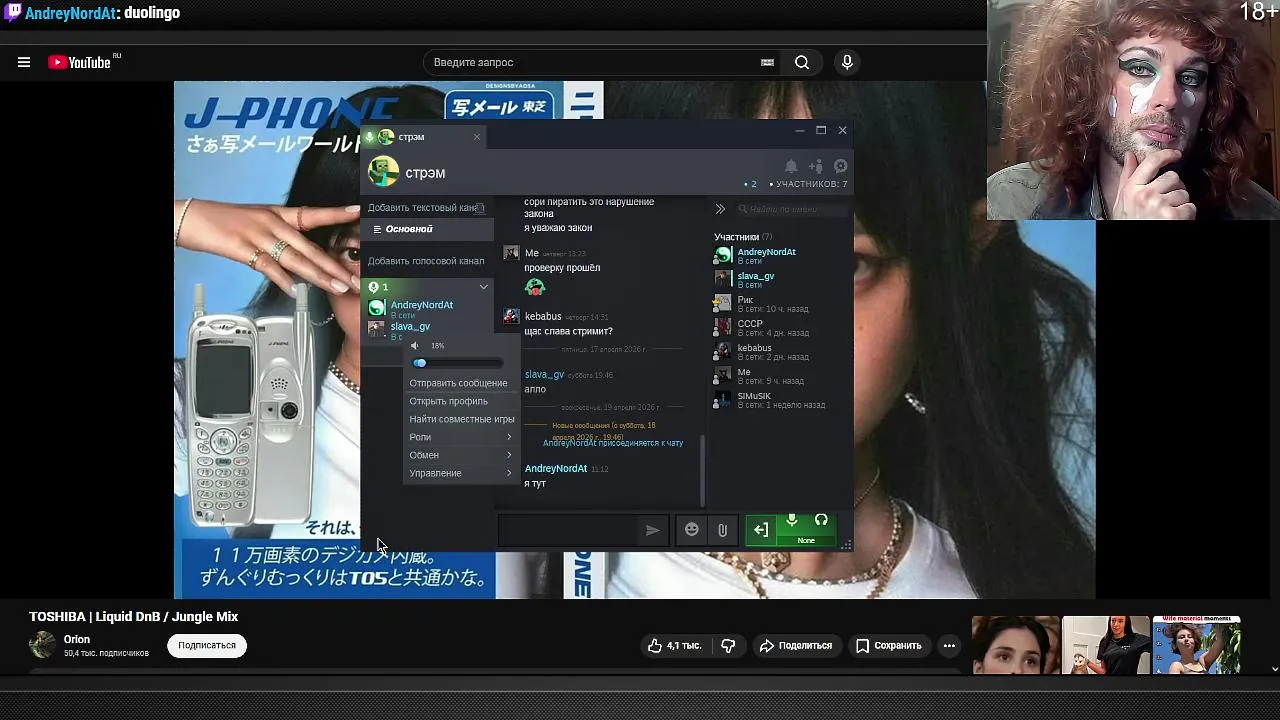Expand the Роли submenu
Screen dimensions: 1280x720
pyautogui.click(x=460, y=437)
